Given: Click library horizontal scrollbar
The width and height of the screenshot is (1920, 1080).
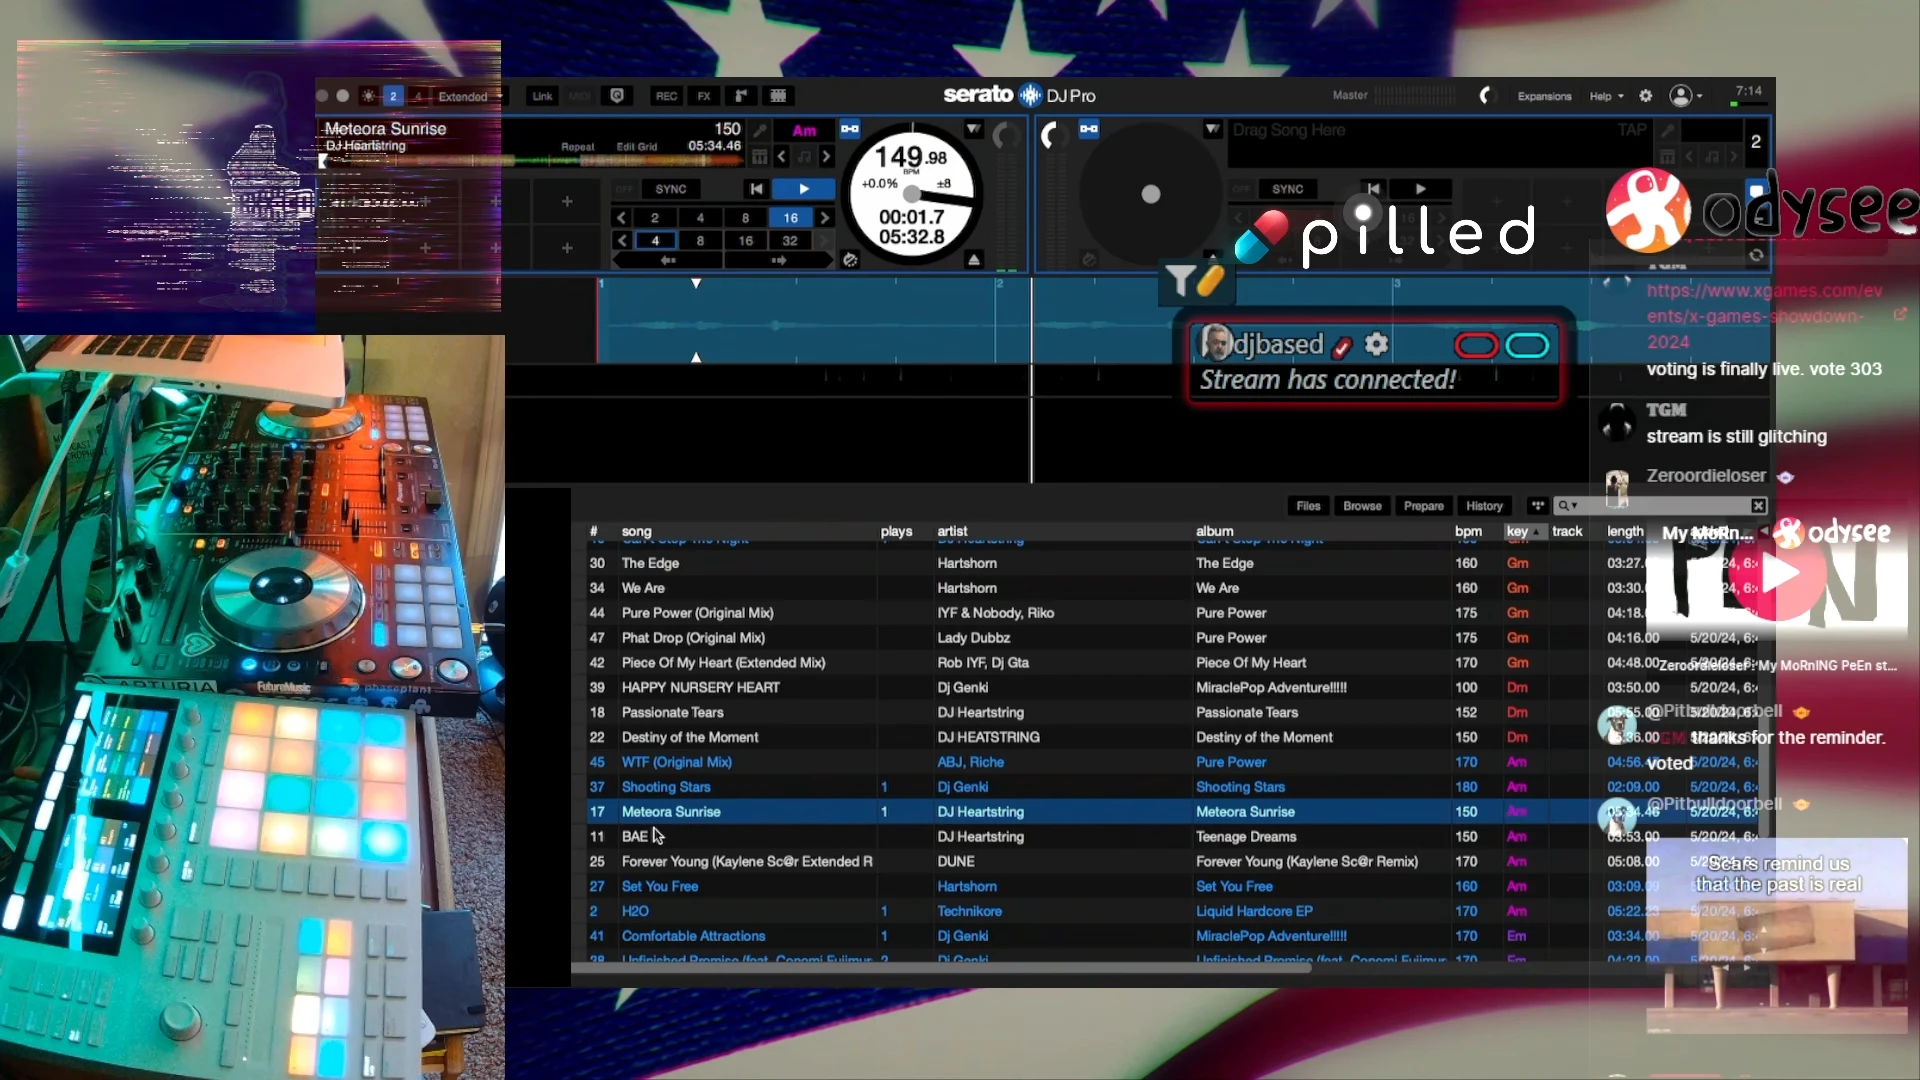Looking at the screenshot, I should point(942,967).
